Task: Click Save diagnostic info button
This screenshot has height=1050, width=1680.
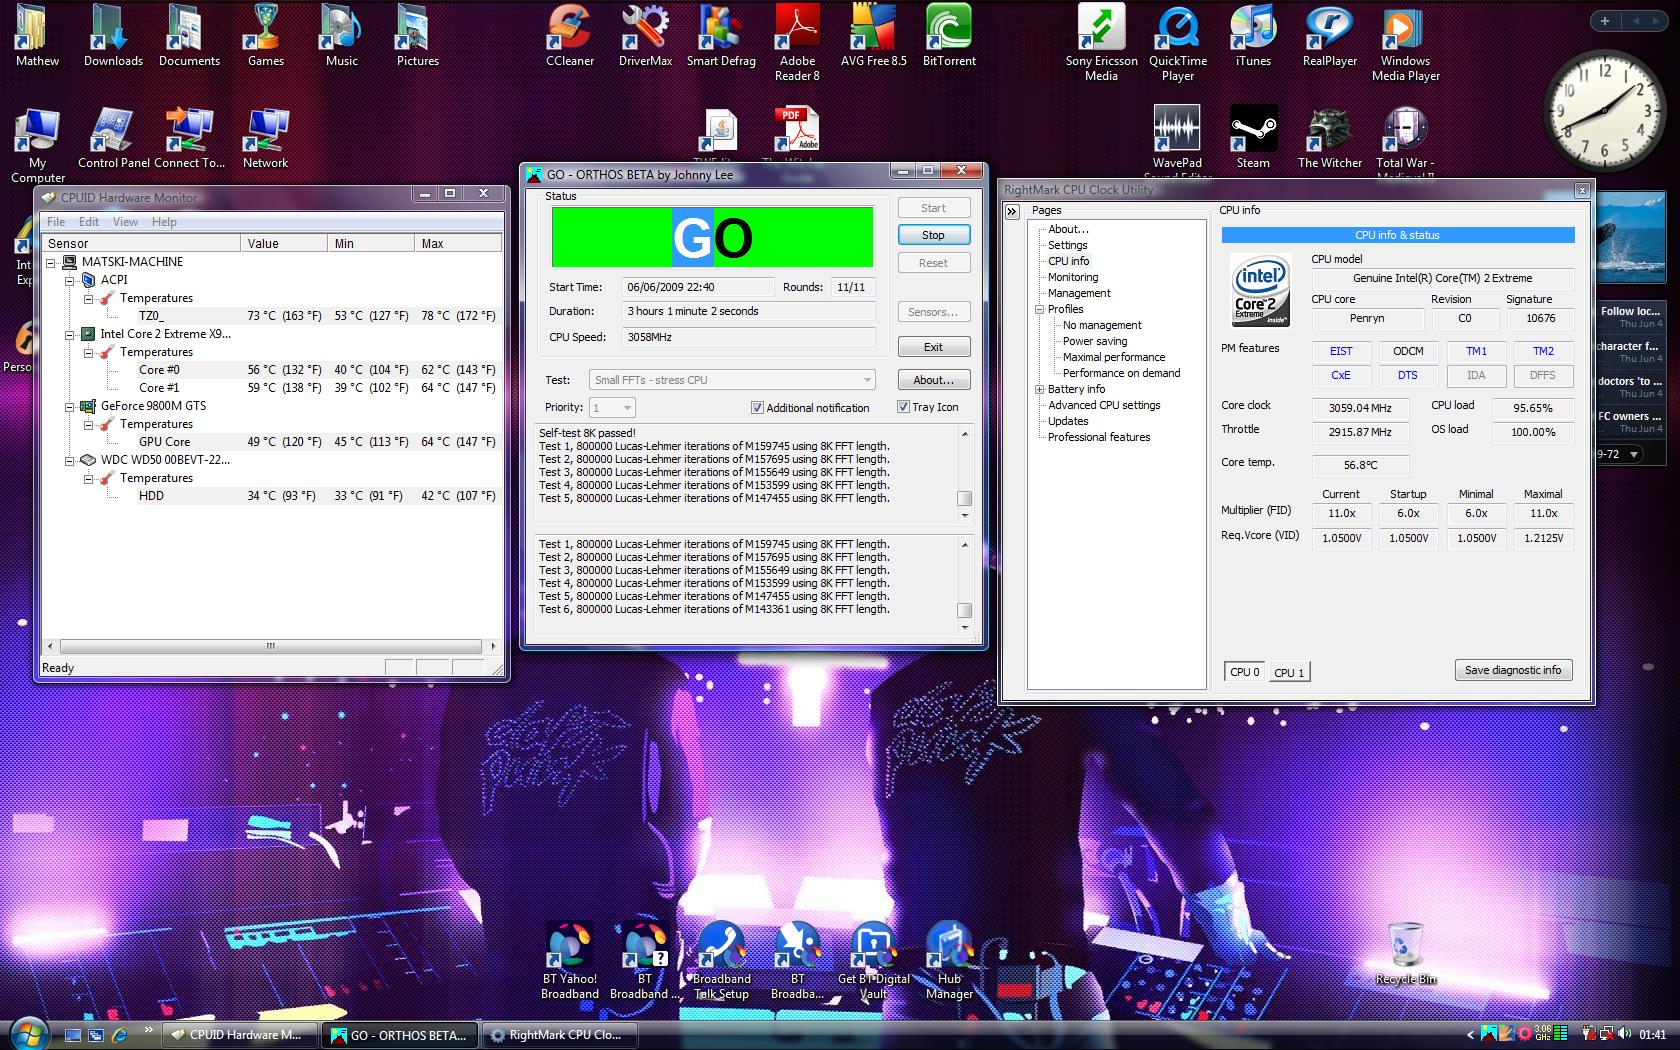Action: (x=1513, y=670)
